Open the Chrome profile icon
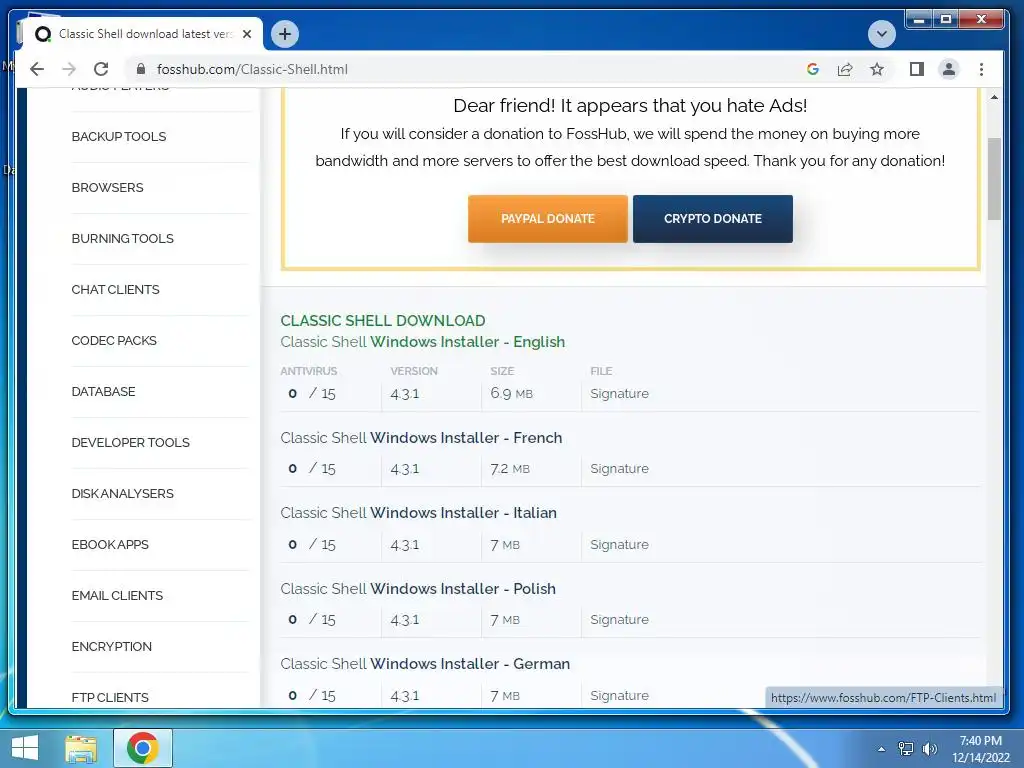The image size is (1024, 768). (948, 69)
